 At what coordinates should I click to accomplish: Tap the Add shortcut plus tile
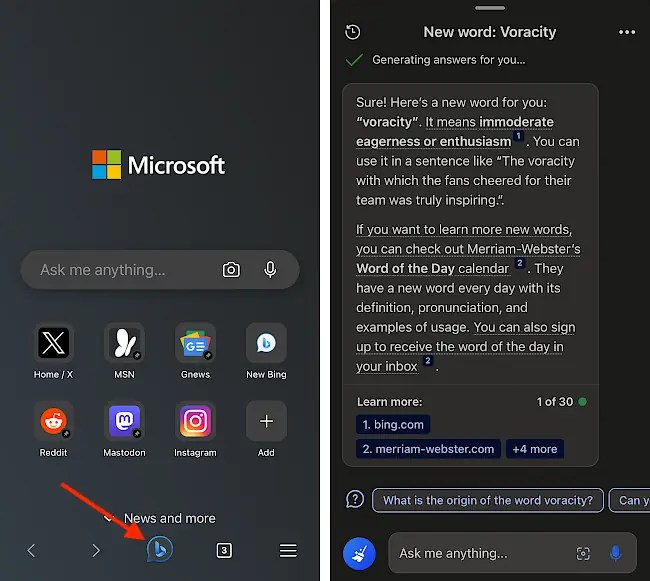click(x=266, y=421)
